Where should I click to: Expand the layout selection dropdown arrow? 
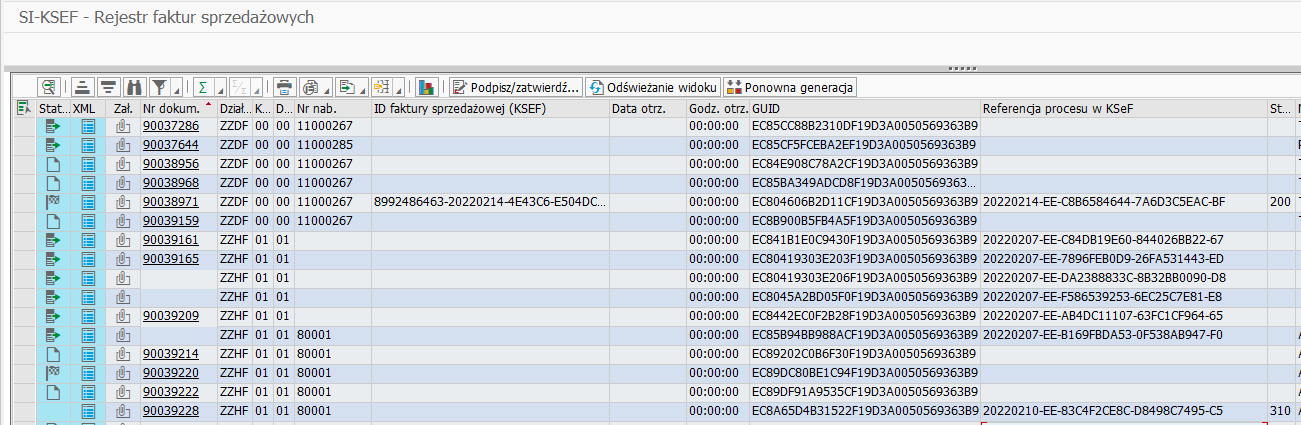(x=398, y=90)
